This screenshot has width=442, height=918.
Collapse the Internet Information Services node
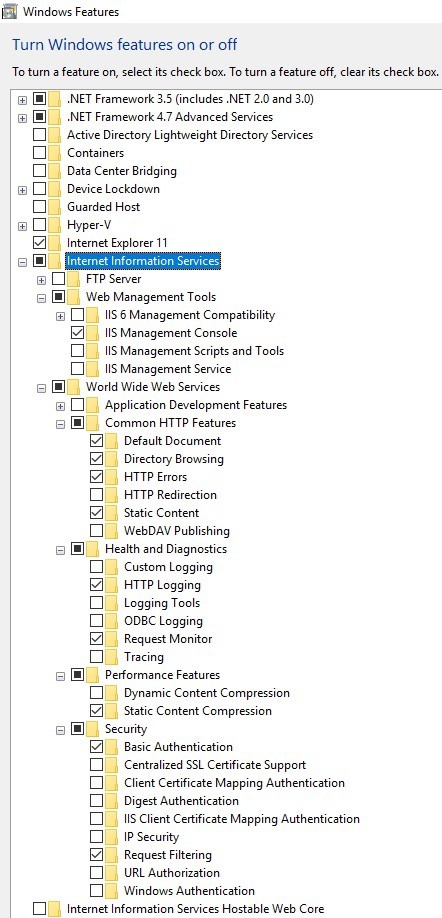coord(22,262)
